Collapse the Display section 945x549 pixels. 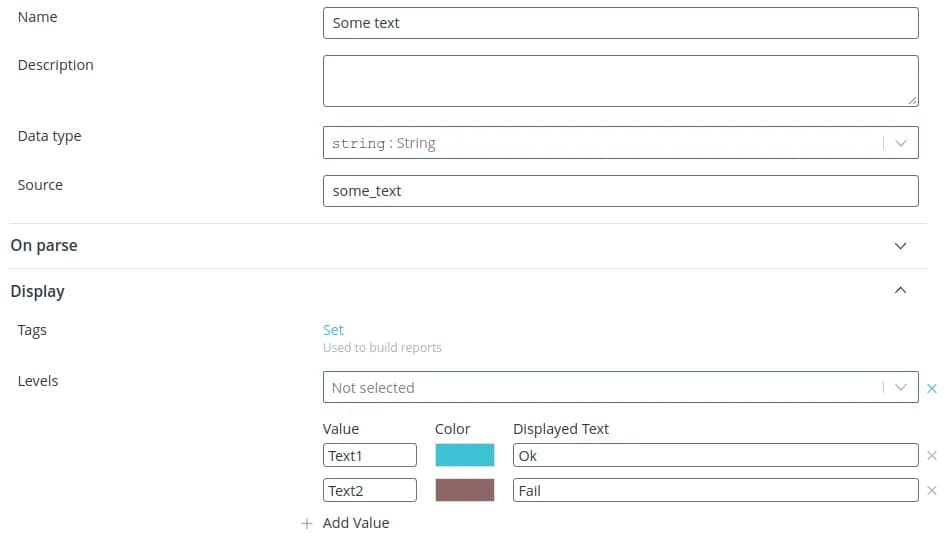[900, 291]
